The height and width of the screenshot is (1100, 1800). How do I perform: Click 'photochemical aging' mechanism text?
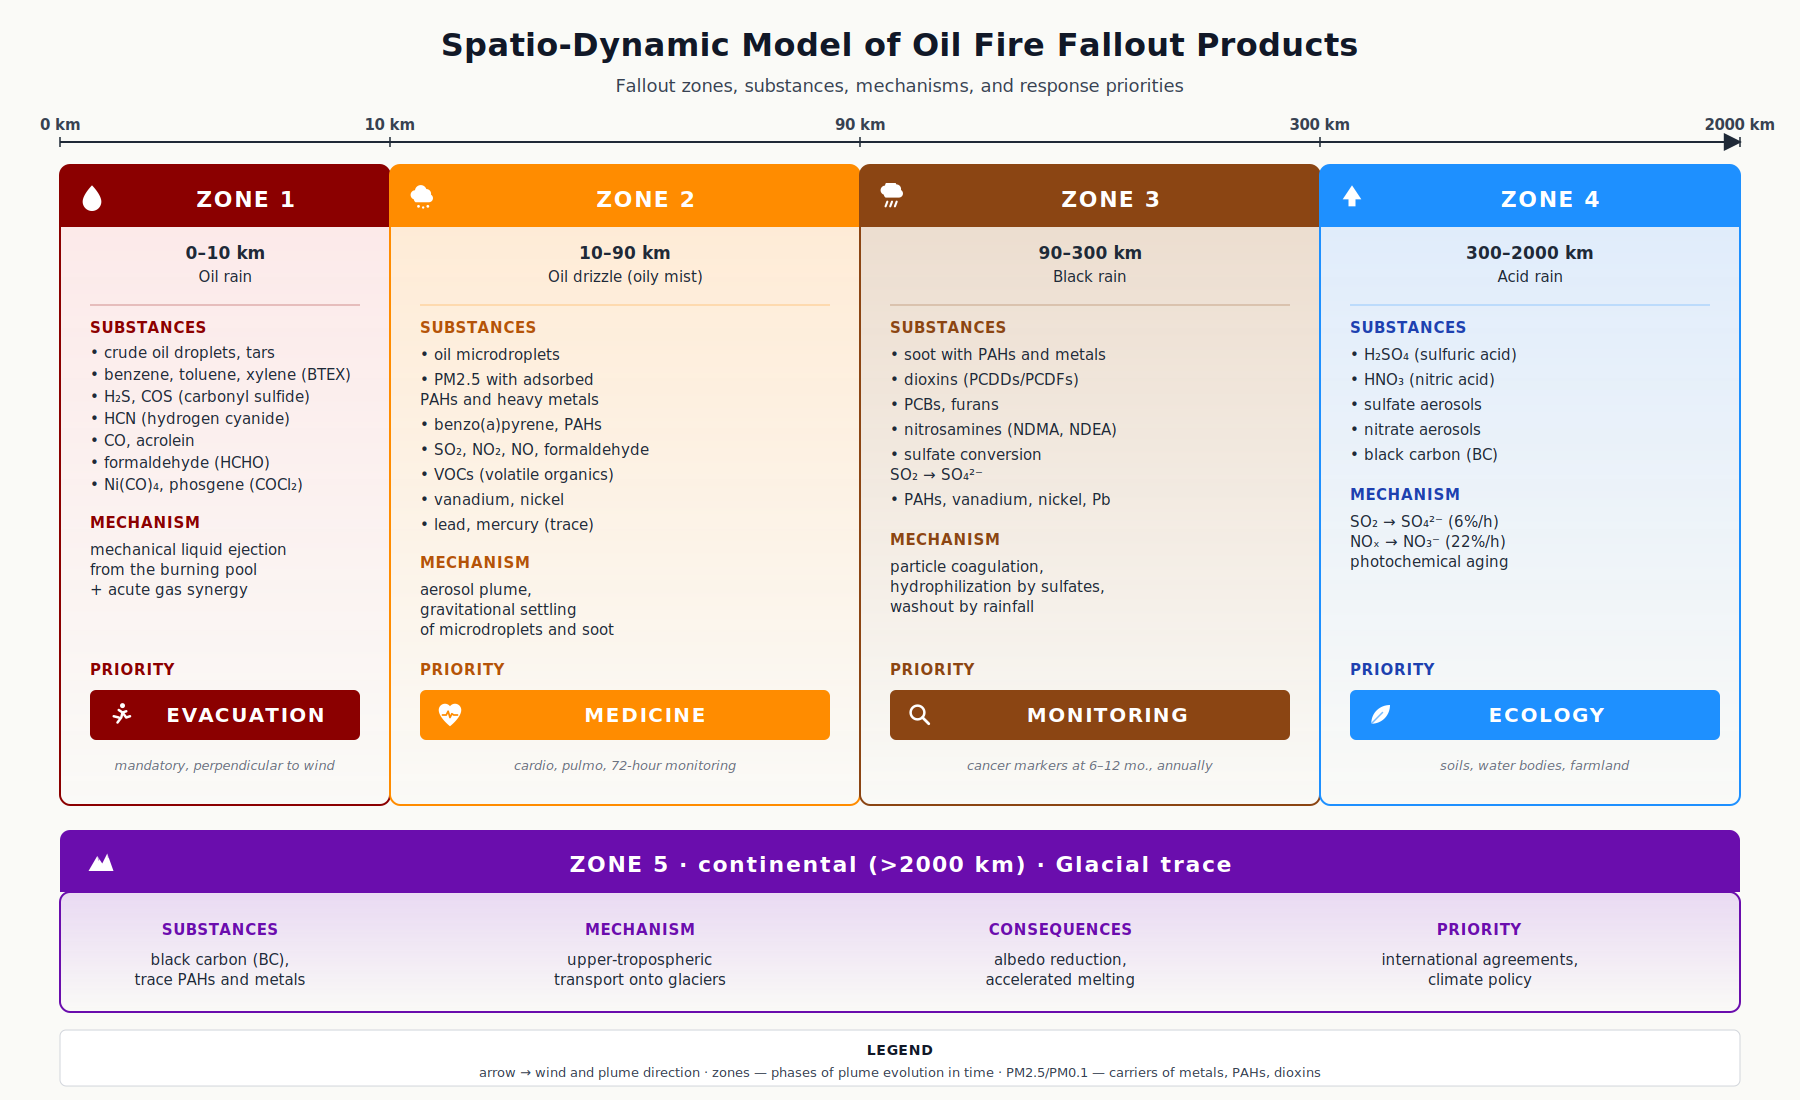pyautogui.click(x=1429, y=561)
